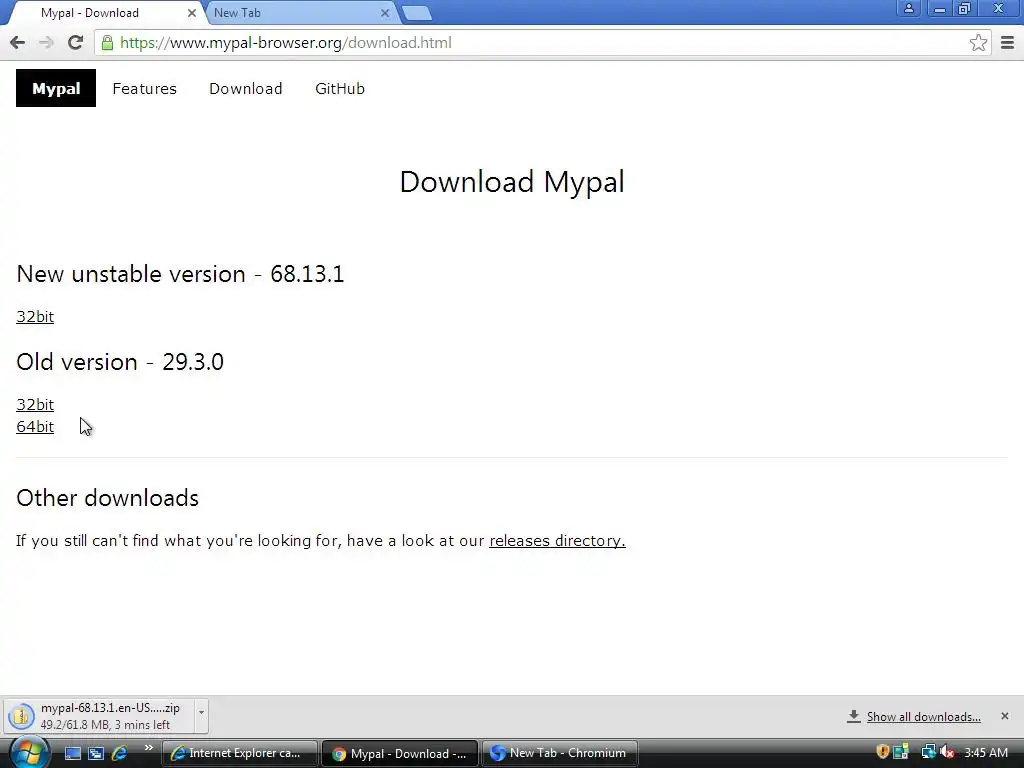Download 32bit old version 29.3.0
Viewport: 1024px width, 768px height.
pyautogui.click(x=35, y=405)
